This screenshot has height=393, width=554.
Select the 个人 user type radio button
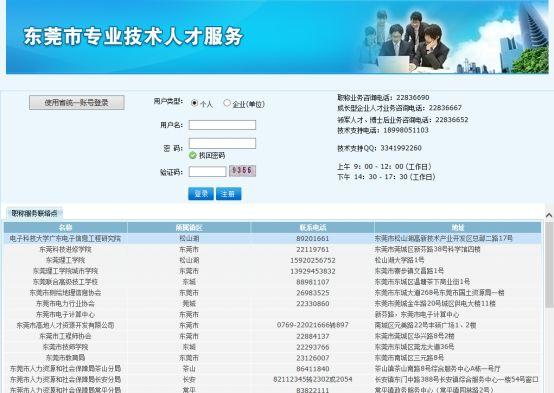click(194, 103)
